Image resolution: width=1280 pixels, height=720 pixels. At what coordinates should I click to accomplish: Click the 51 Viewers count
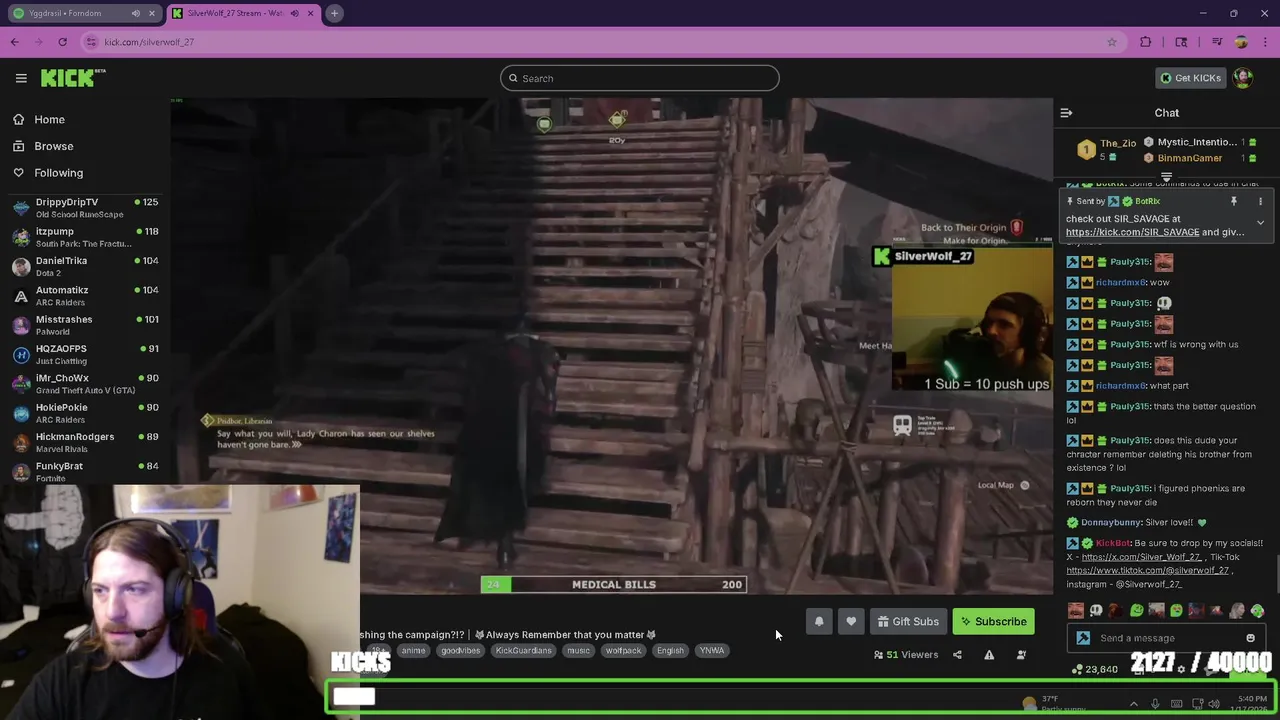click(906, 655)
